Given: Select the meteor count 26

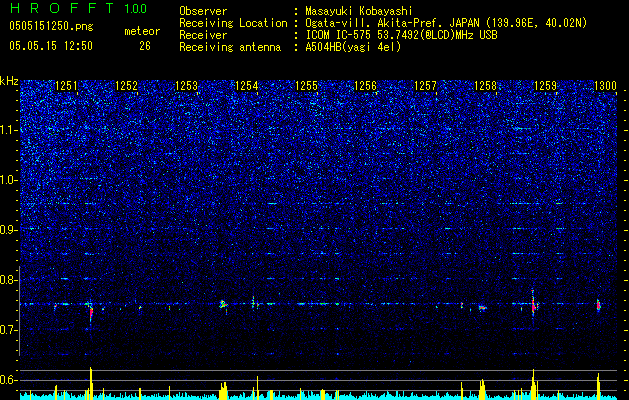Looking at the screenshot, I should 145,46.
